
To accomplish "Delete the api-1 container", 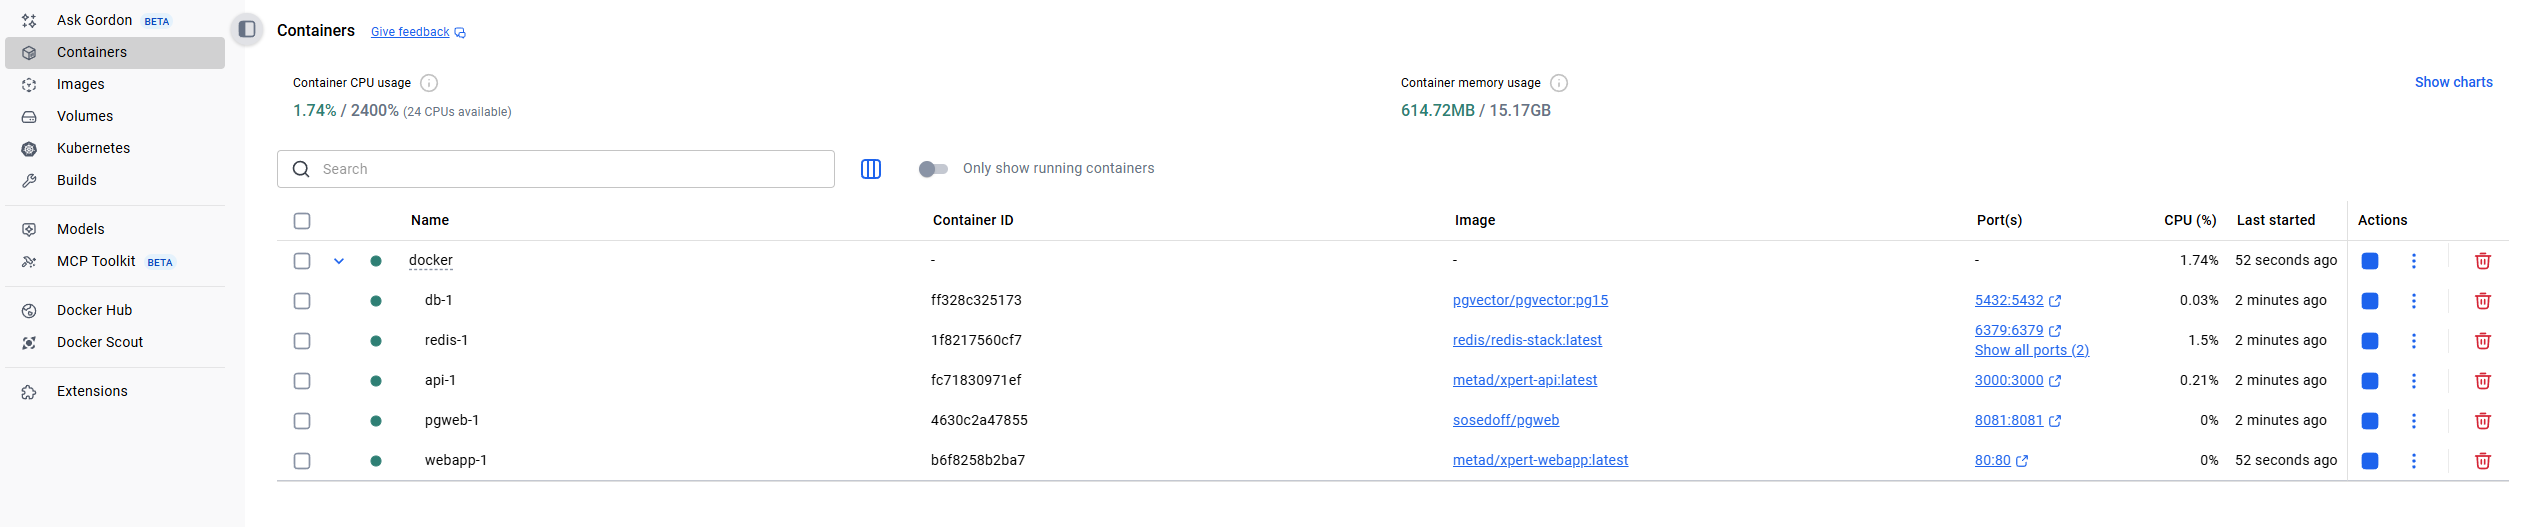I will point(2483,381).
